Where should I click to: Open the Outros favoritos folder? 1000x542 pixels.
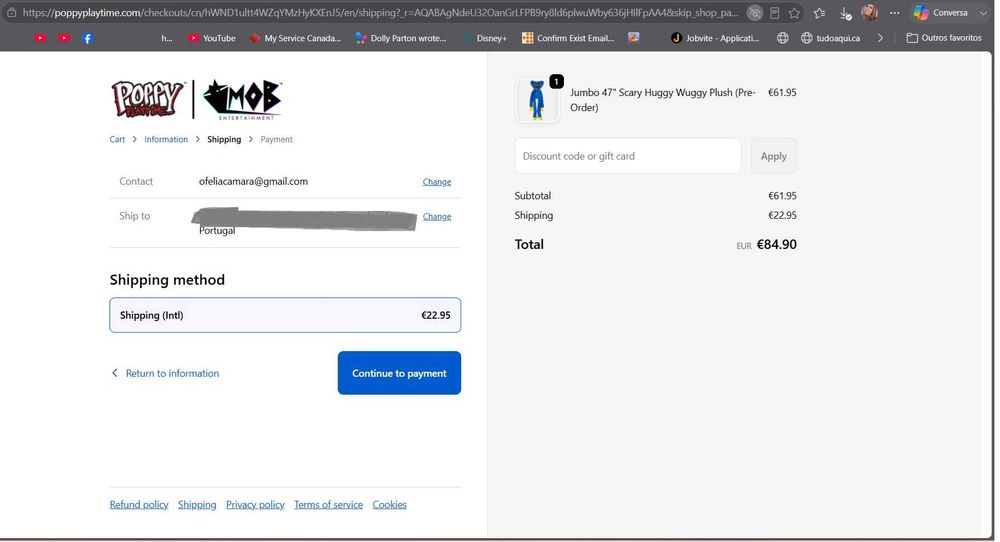(x=944, y=38)
